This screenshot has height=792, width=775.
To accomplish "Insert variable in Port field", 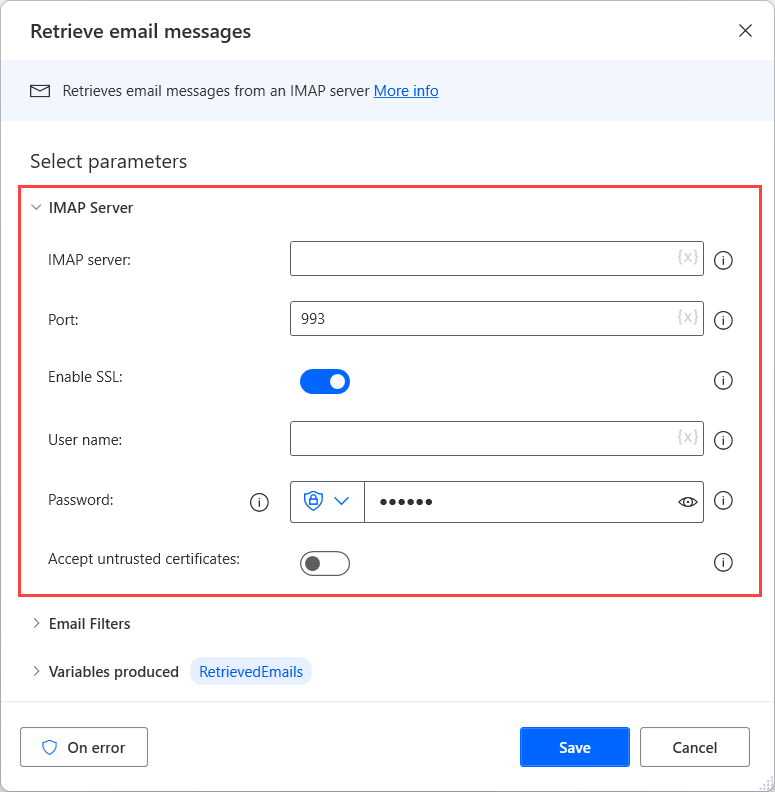I will [688, 317].
